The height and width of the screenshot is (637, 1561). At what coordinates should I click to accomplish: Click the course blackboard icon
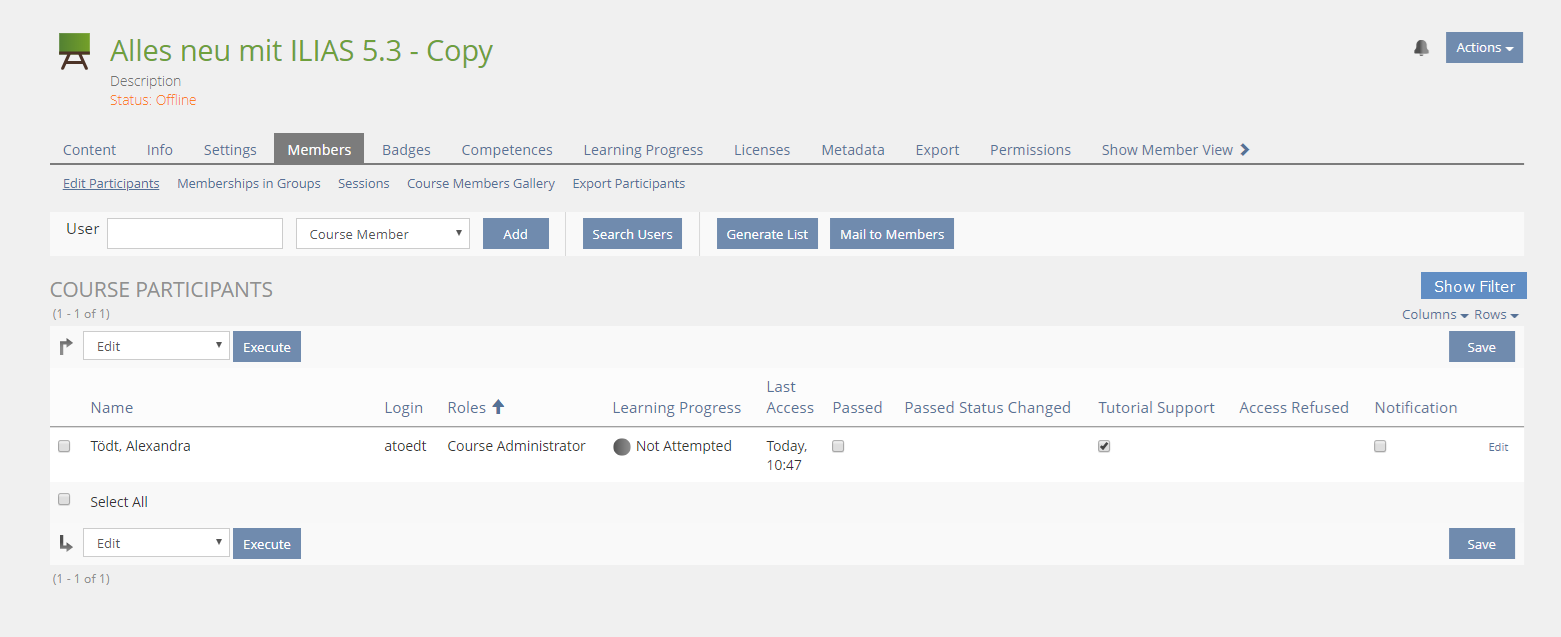coord(75,51)
